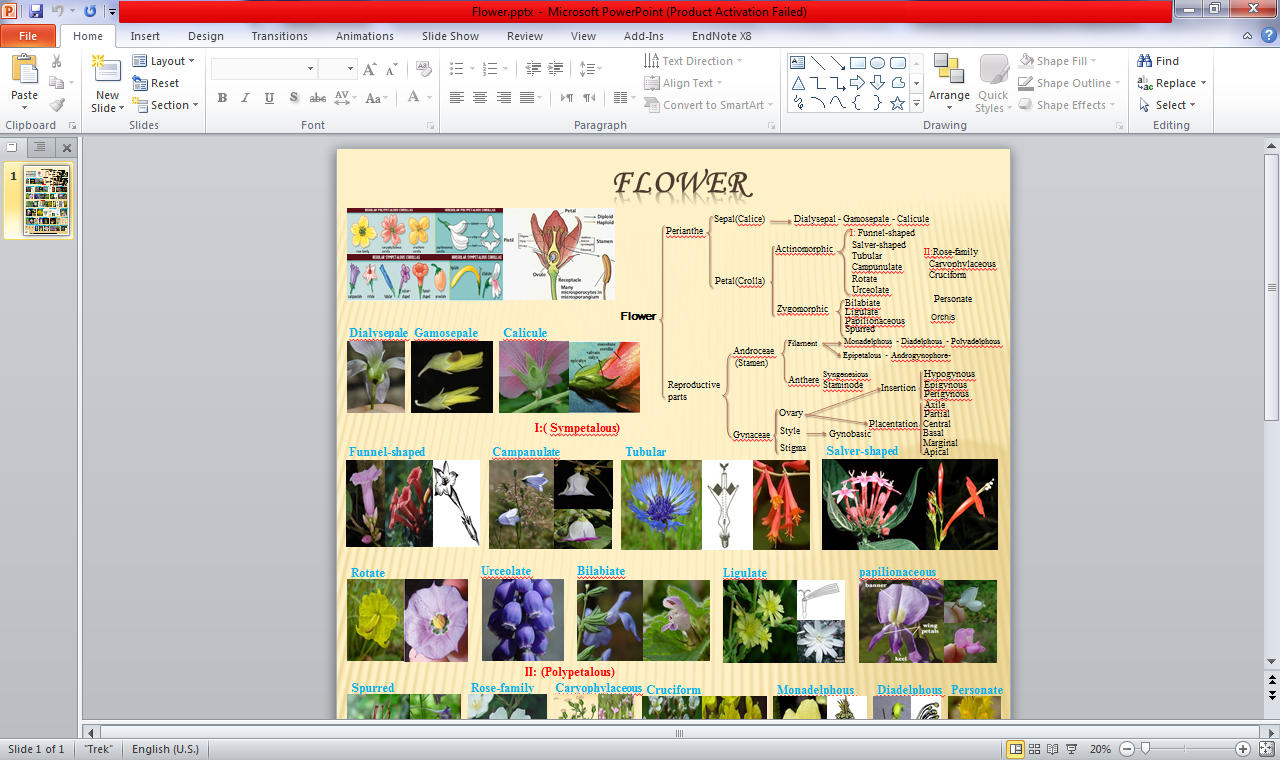The width and height of the screenshot is (1288, 760).
Task: Click the Save icon in quick access toolbar
Action: 36,11
